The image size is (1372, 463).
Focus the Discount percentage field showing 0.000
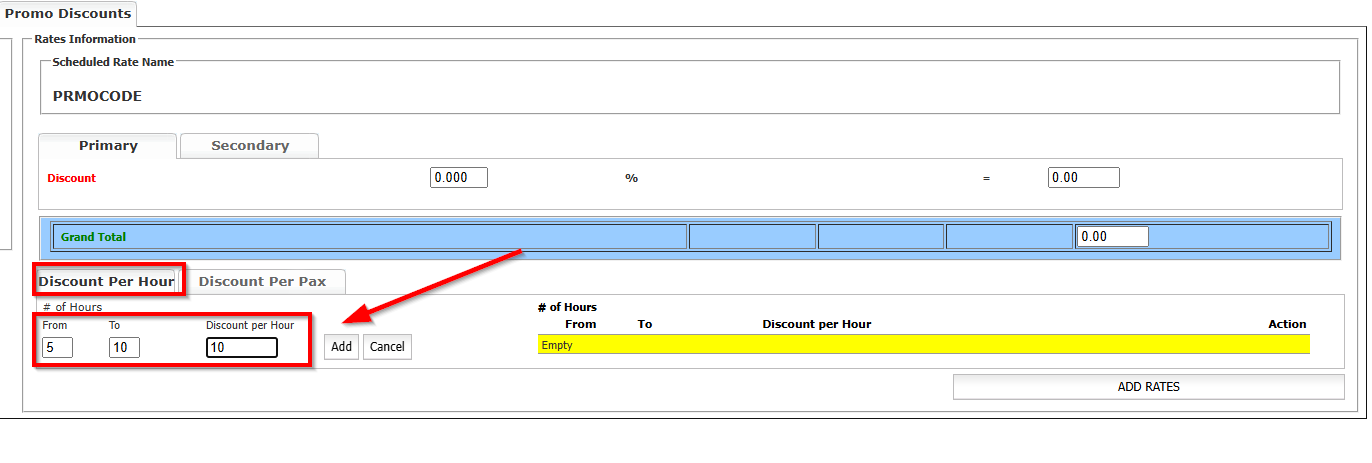(459, 178)
